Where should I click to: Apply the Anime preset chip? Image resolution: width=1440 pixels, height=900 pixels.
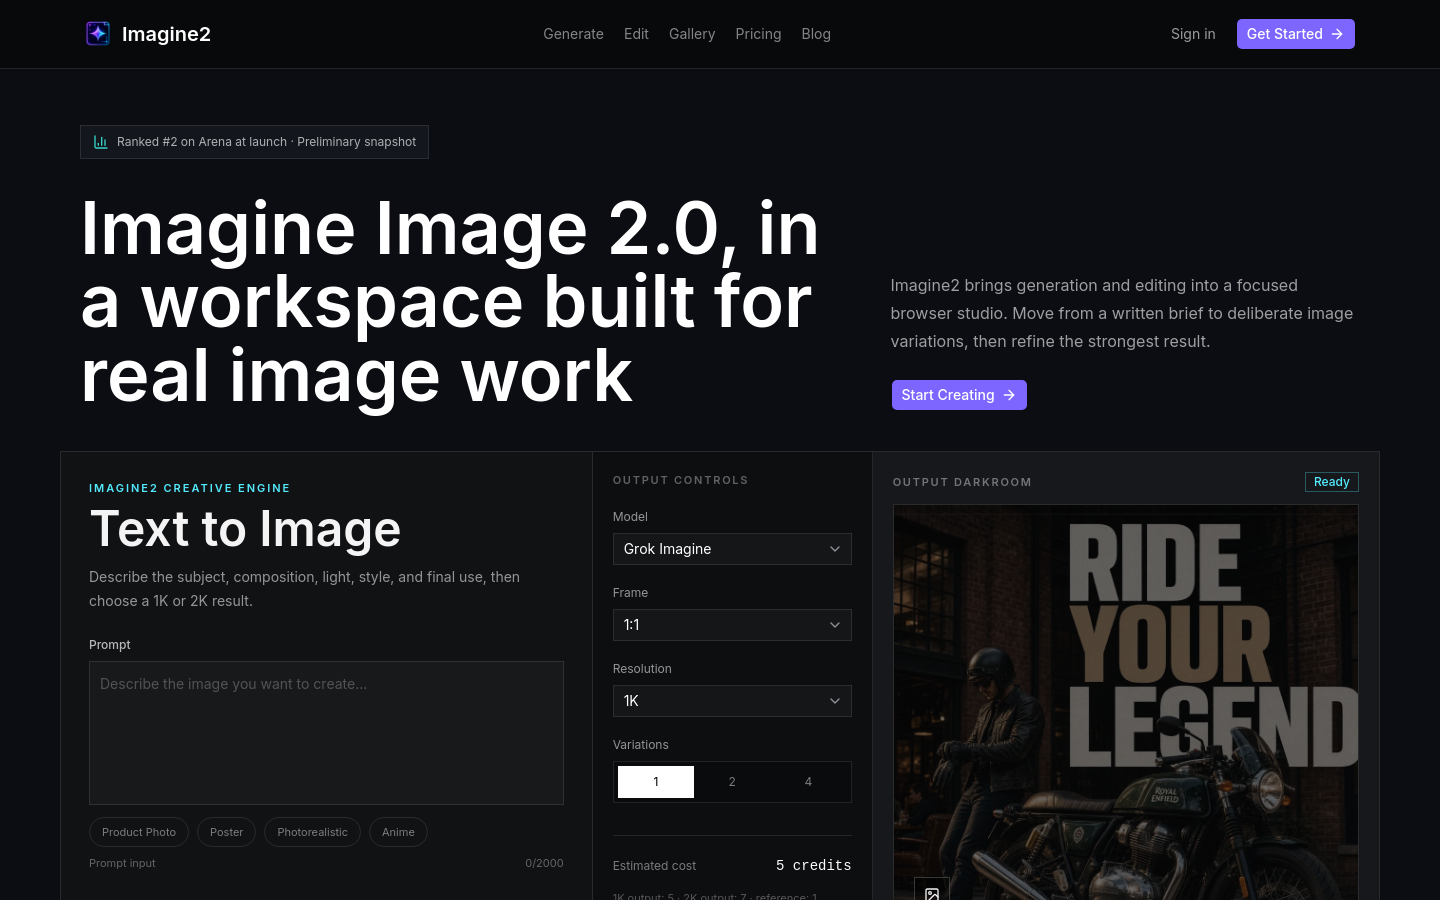(398, 832)
